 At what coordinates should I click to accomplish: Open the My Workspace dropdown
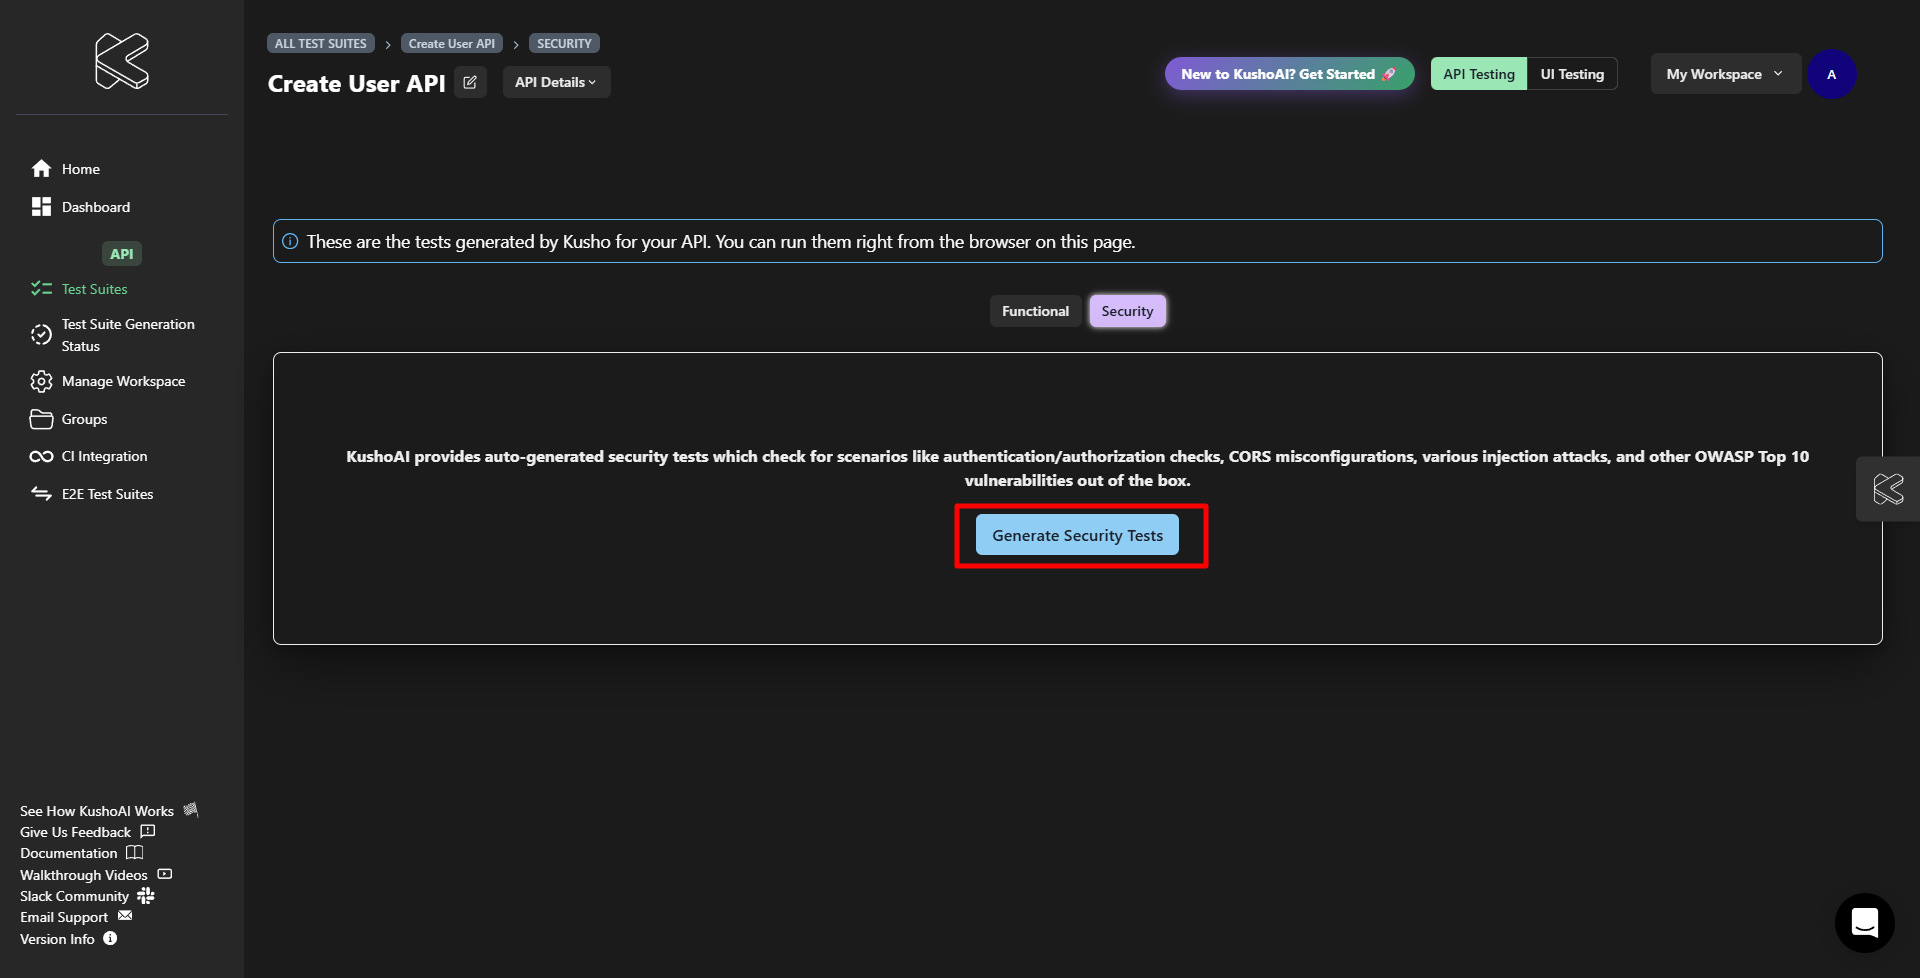click(1724, 74)
